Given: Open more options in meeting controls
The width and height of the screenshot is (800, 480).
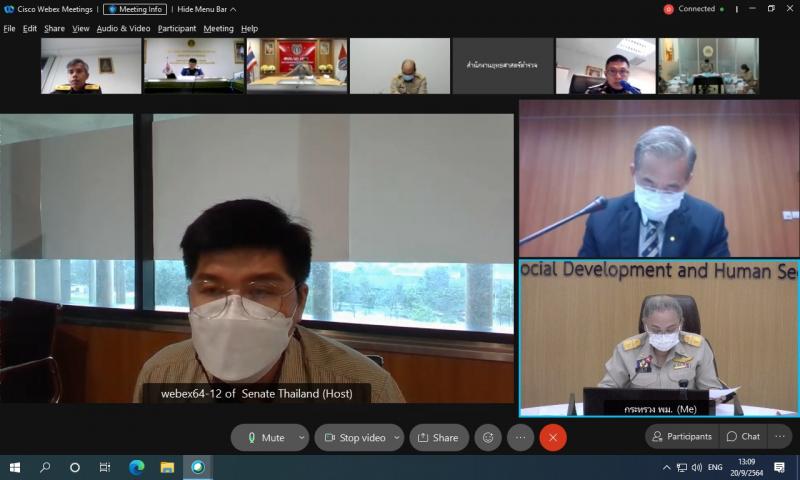Looking at the screenshot, I should click(x=520, y=438).
